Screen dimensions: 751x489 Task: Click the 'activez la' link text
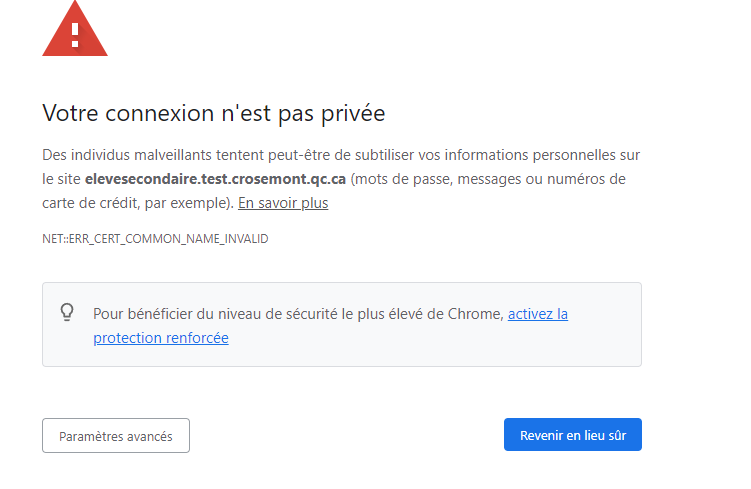pos(537,314)
